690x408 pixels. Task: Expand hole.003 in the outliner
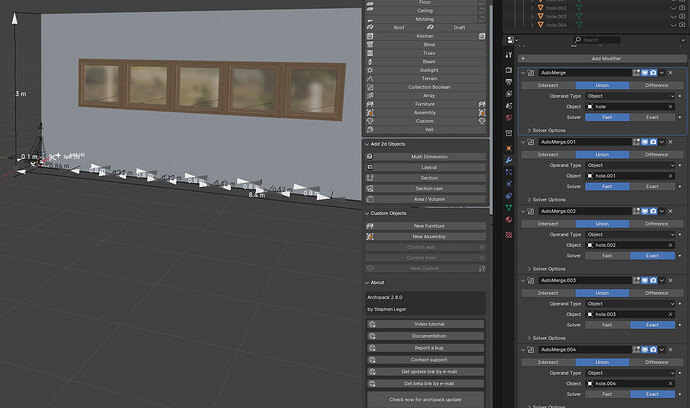532,16
